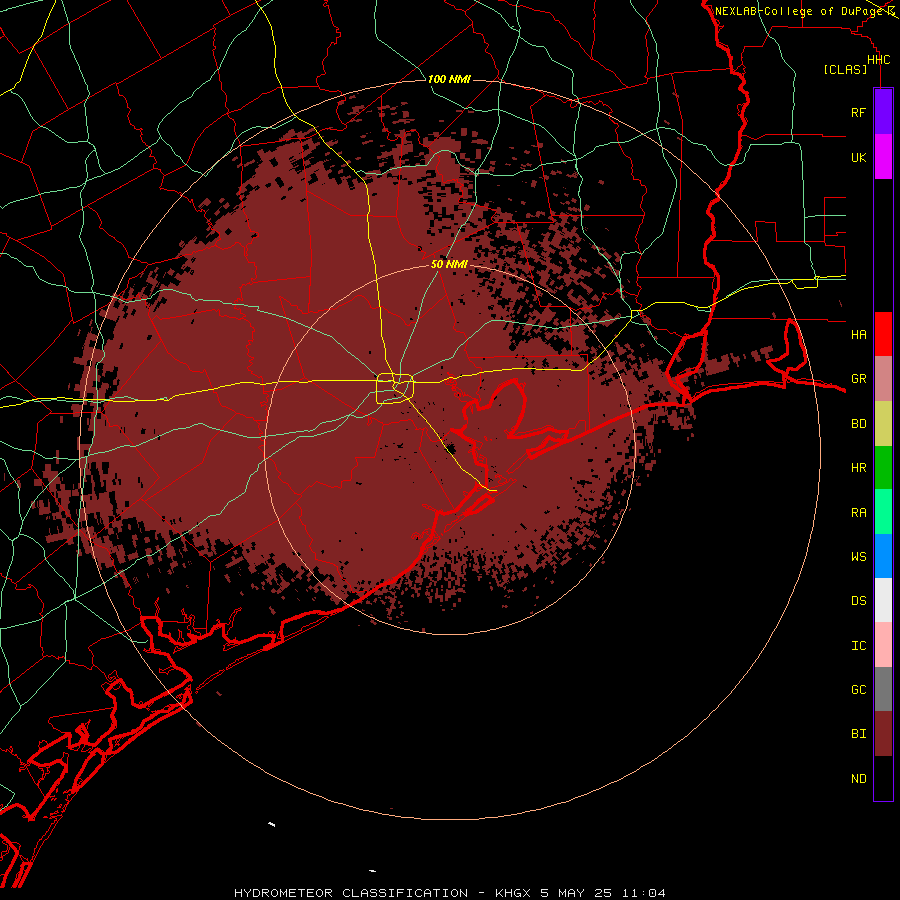Screen dimensions: 900x900
Task: Click the UK magenta legend swatch
Action: pos(883,157)
